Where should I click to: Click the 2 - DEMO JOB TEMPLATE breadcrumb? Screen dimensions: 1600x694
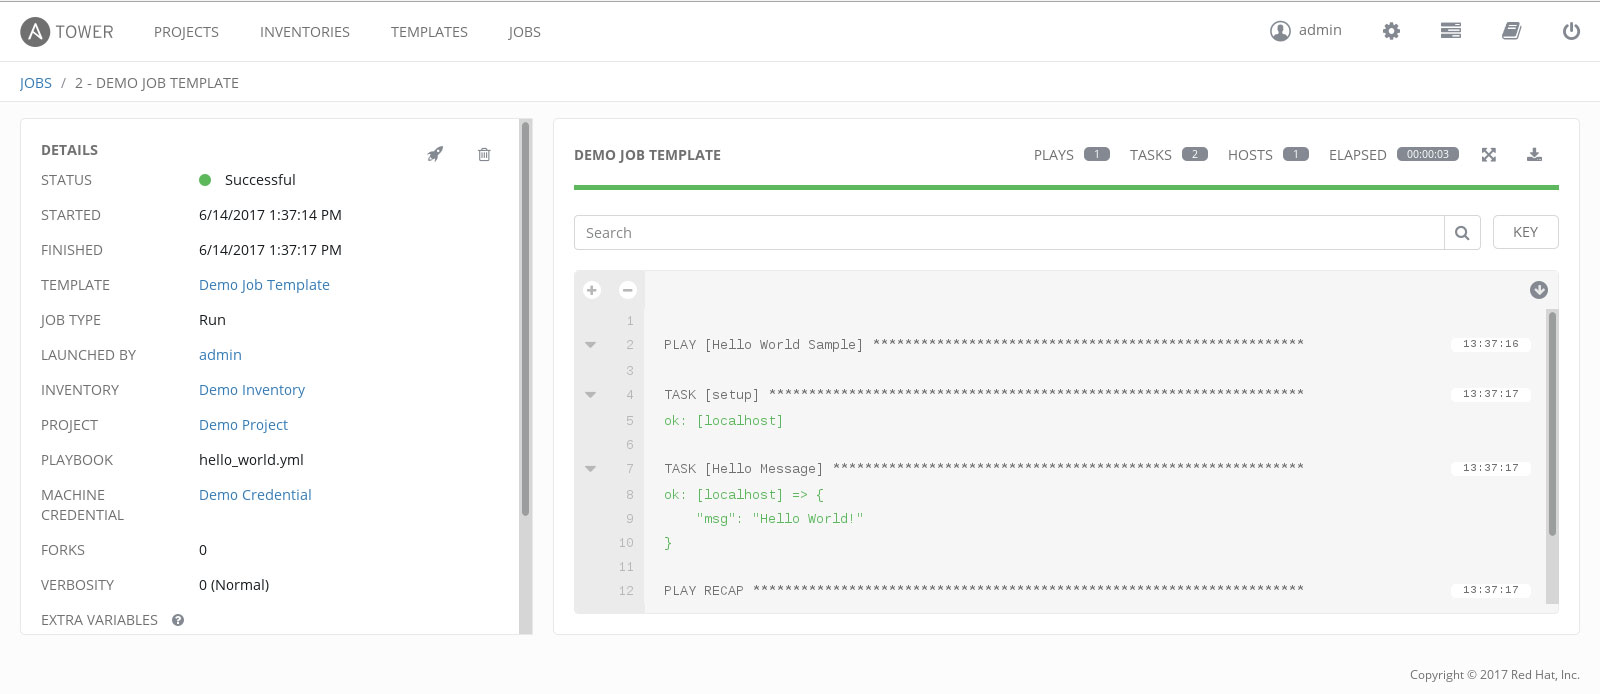(157, 83)
